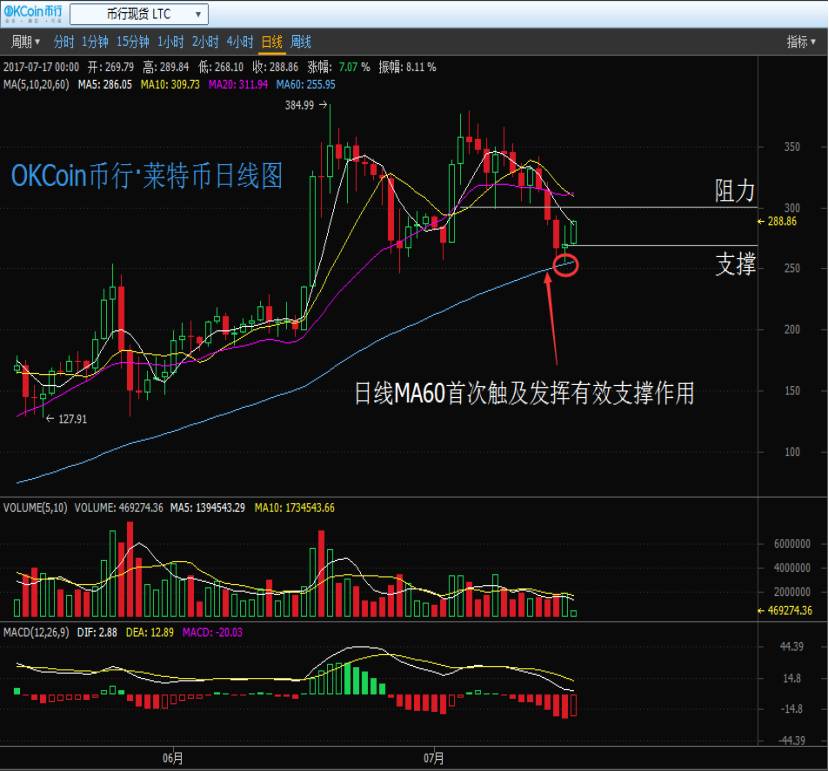Click the 涨幅 7.07 % change value
The width and height of the screenshot is (829, 771).
point(339,67)
